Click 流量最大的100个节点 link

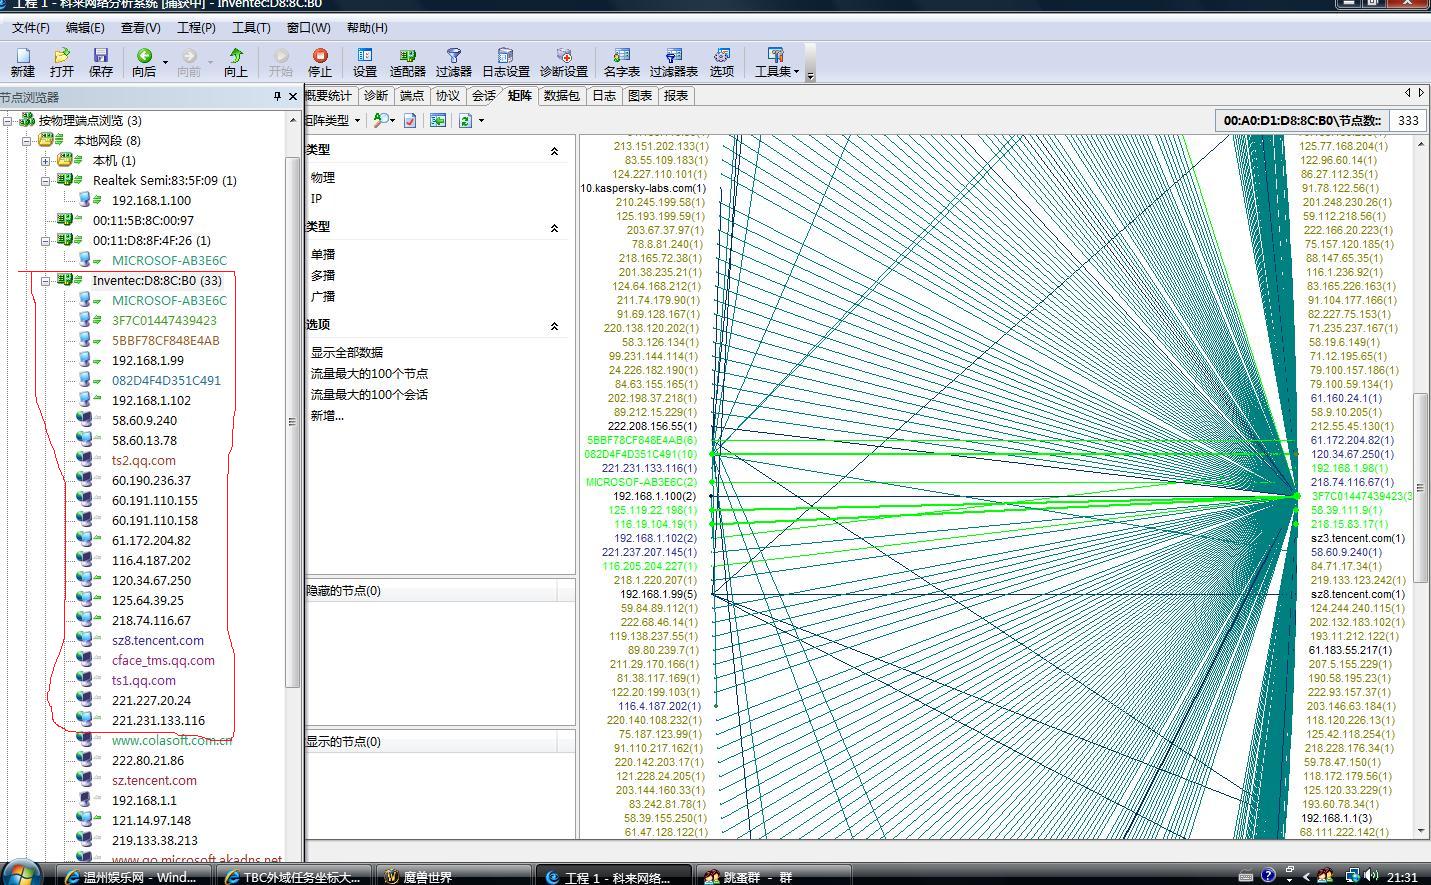click(x=369, y=373)
